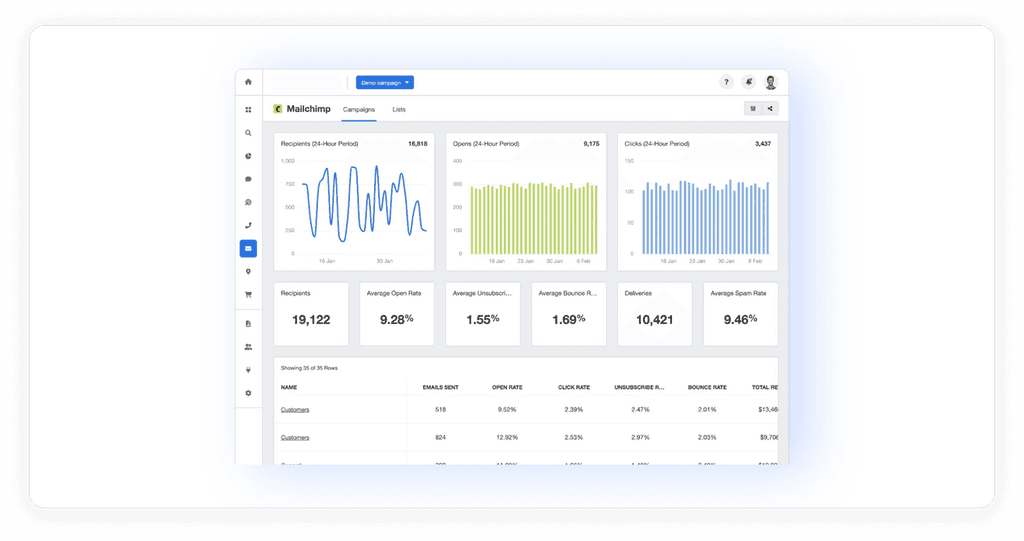Image resolution: width=1024 pixels, height=541 pixels.
Task: Click the 3,437 clicks chart total
Action: (763, 144)
